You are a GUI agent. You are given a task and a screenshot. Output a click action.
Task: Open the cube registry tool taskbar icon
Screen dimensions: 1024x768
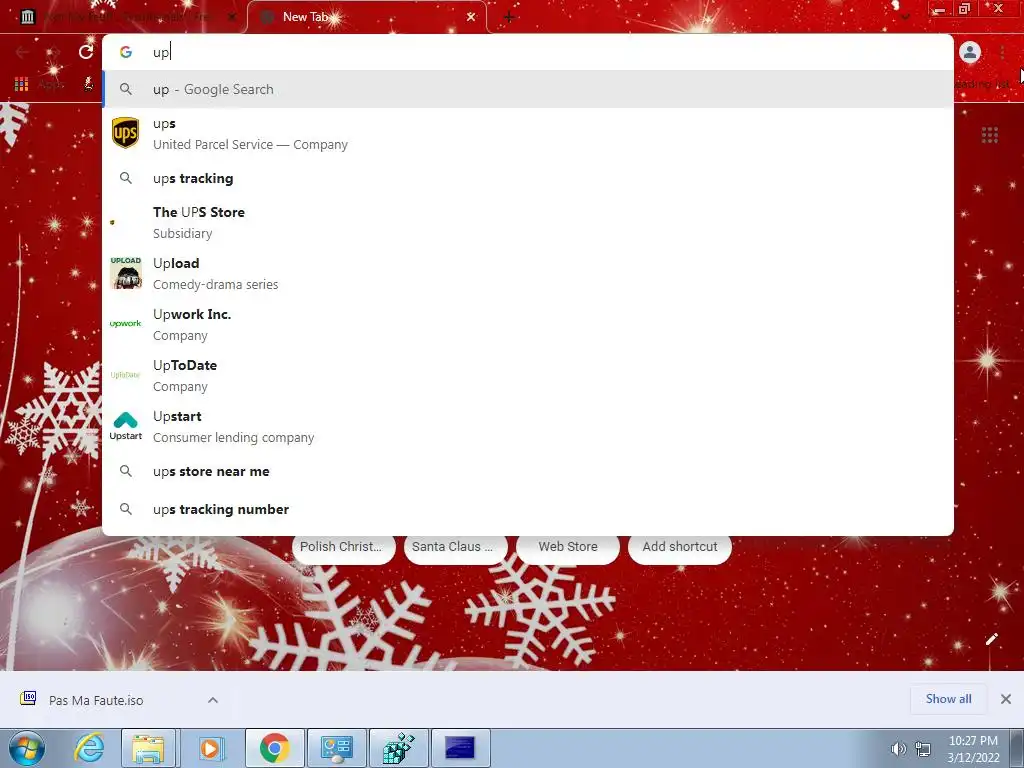pyautogui.click(x=398, y=748)
